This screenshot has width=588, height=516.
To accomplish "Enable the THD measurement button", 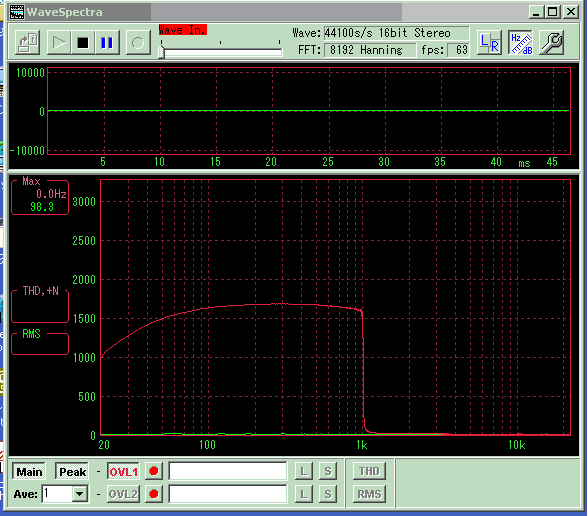I will [x=369, y=471].
